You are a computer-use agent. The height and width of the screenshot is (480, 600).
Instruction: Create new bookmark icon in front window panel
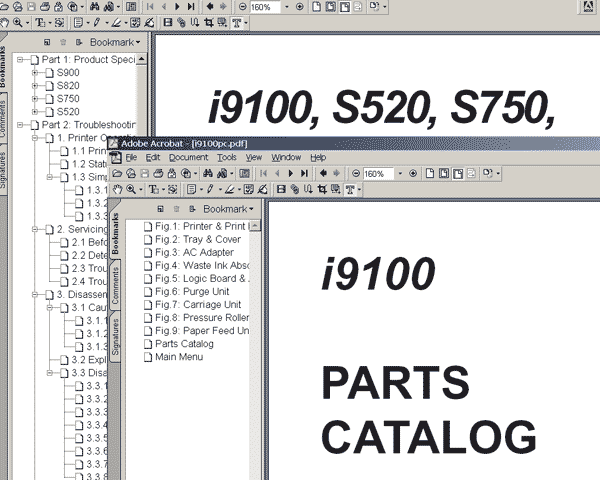pyautogui.click(x=160, y=209)
